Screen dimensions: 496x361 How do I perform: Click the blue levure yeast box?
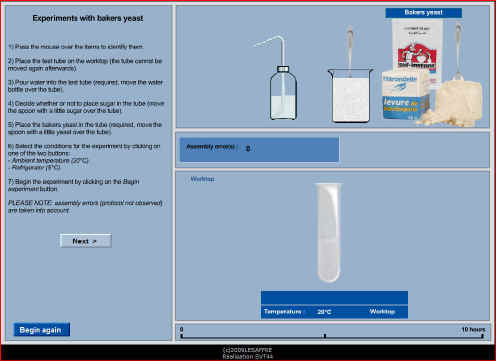coord(405,95)
